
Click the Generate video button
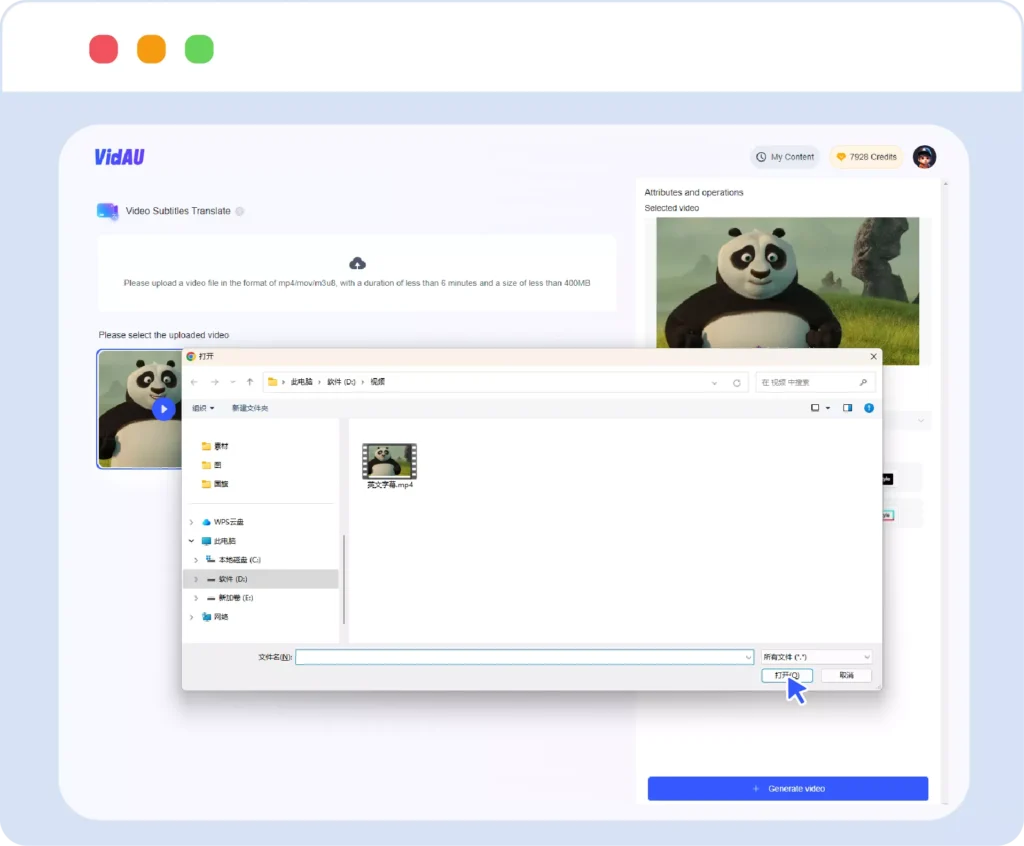point(788,789)
